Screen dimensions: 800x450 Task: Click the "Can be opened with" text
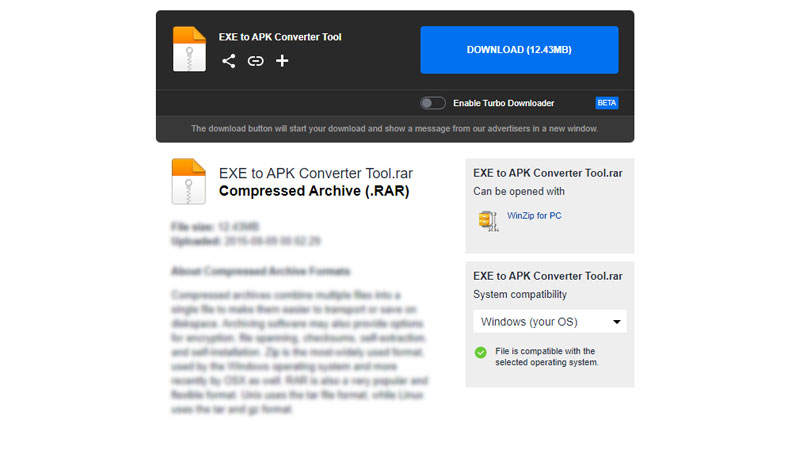click(519, 191)
